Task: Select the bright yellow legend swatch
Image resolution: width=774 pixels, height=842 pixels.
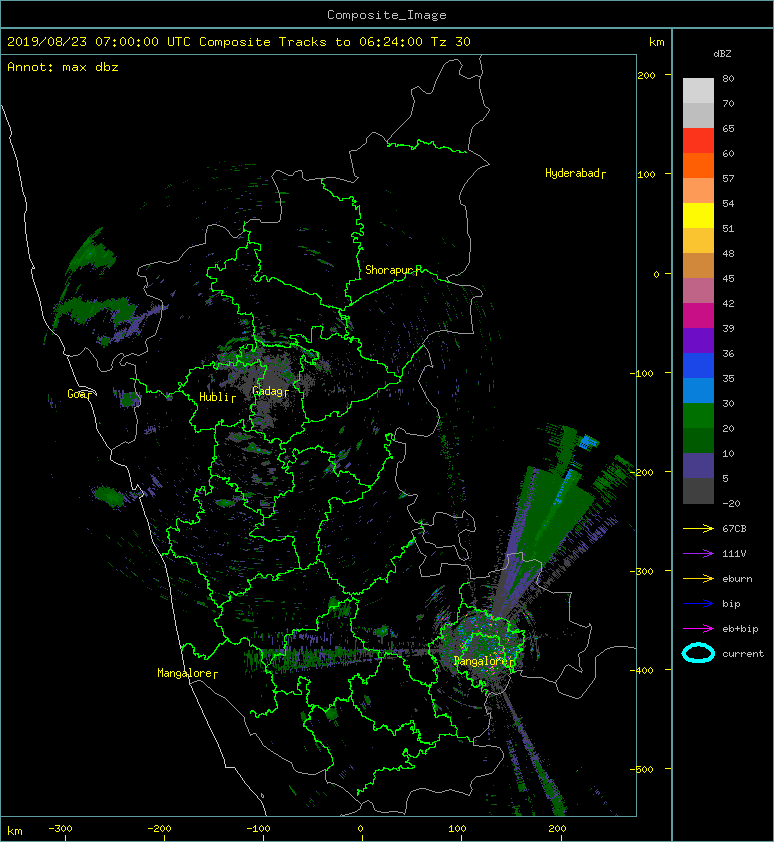Action: point(698,215)
